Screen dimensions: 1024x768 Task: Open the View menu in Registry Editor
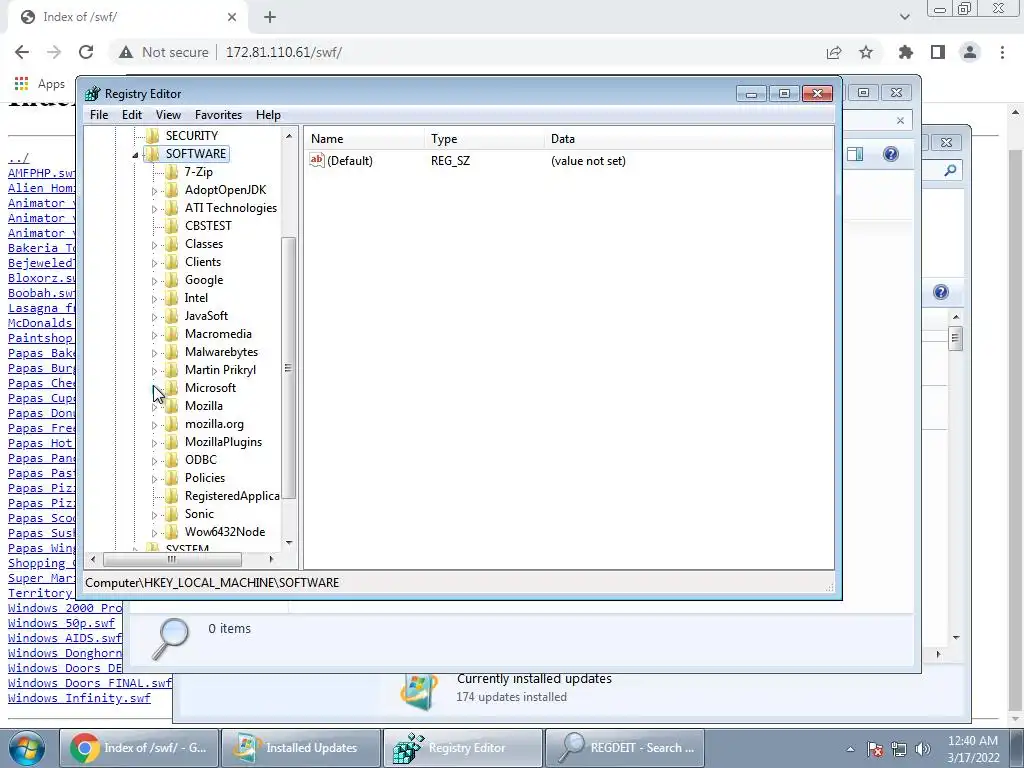pyautogui.click(x=168, y=115)
